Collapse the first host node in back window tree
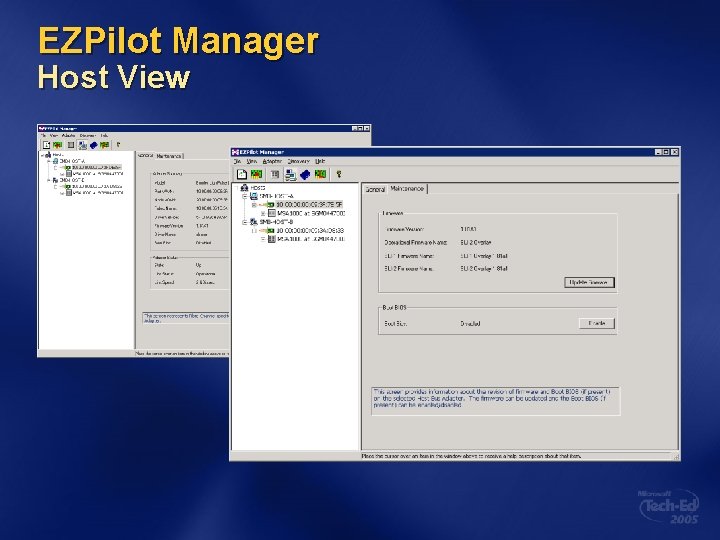This screenshot has height=540, width=720. point(49,162)
